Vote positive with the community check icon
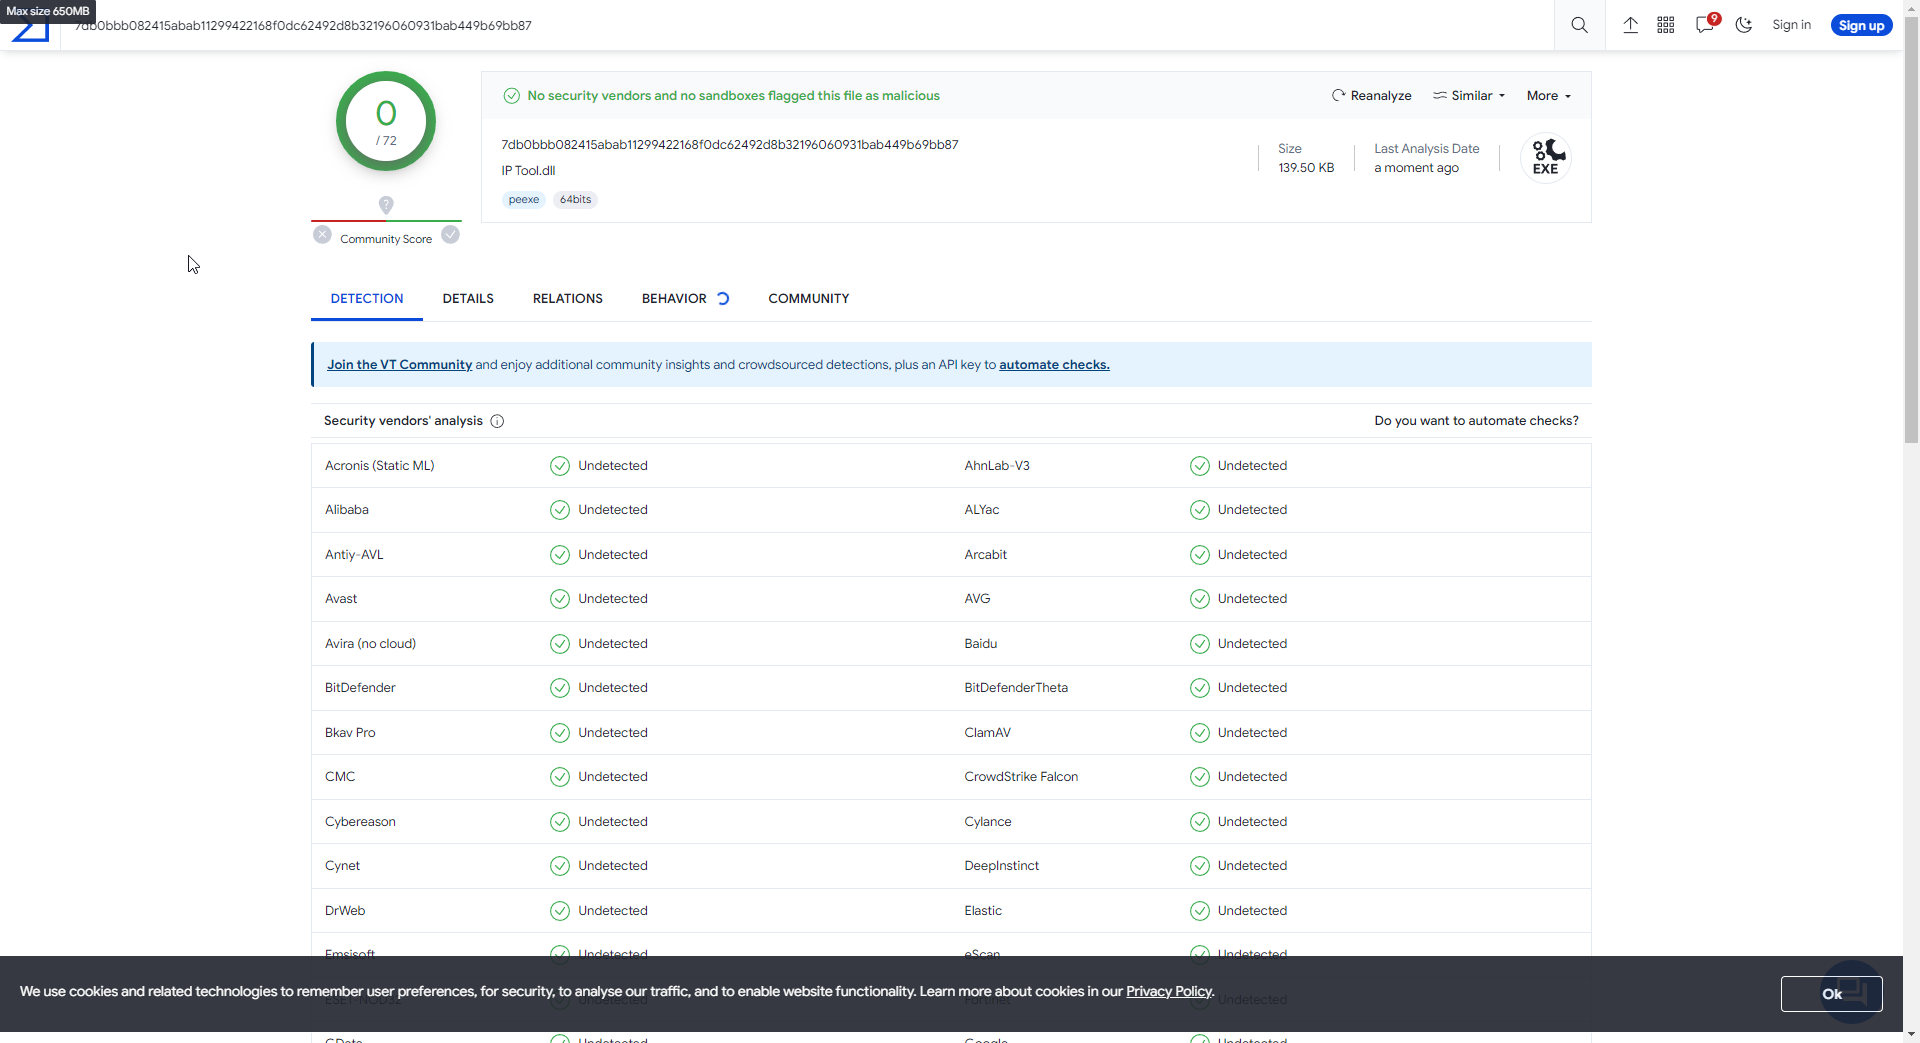1920x1043 pixels. tap(451, 234)
